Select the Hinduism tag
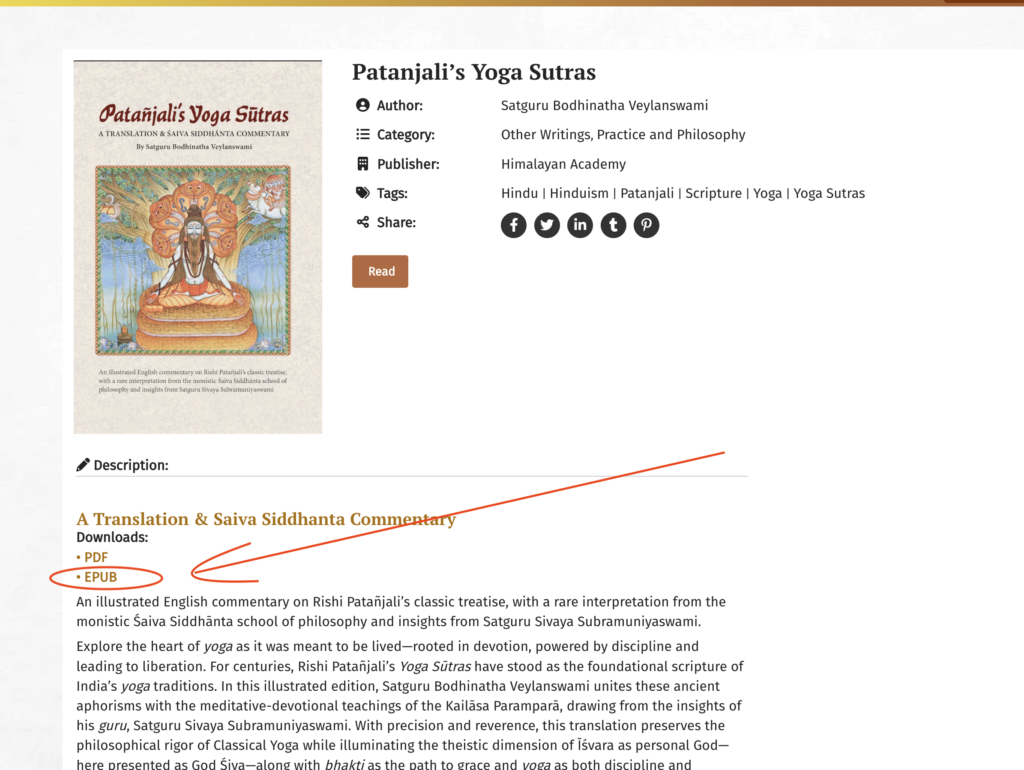 click(580, 193)
